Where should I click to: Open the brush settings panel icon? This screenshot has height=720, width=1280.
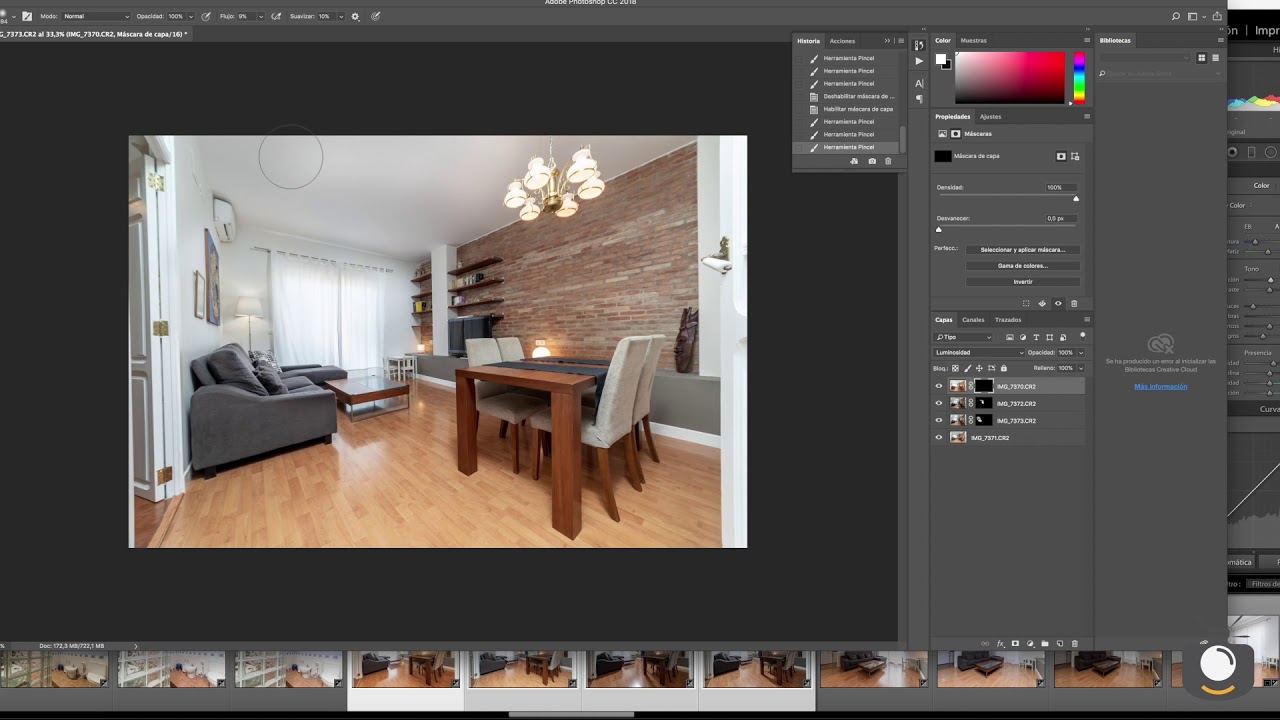coord(27,16)
